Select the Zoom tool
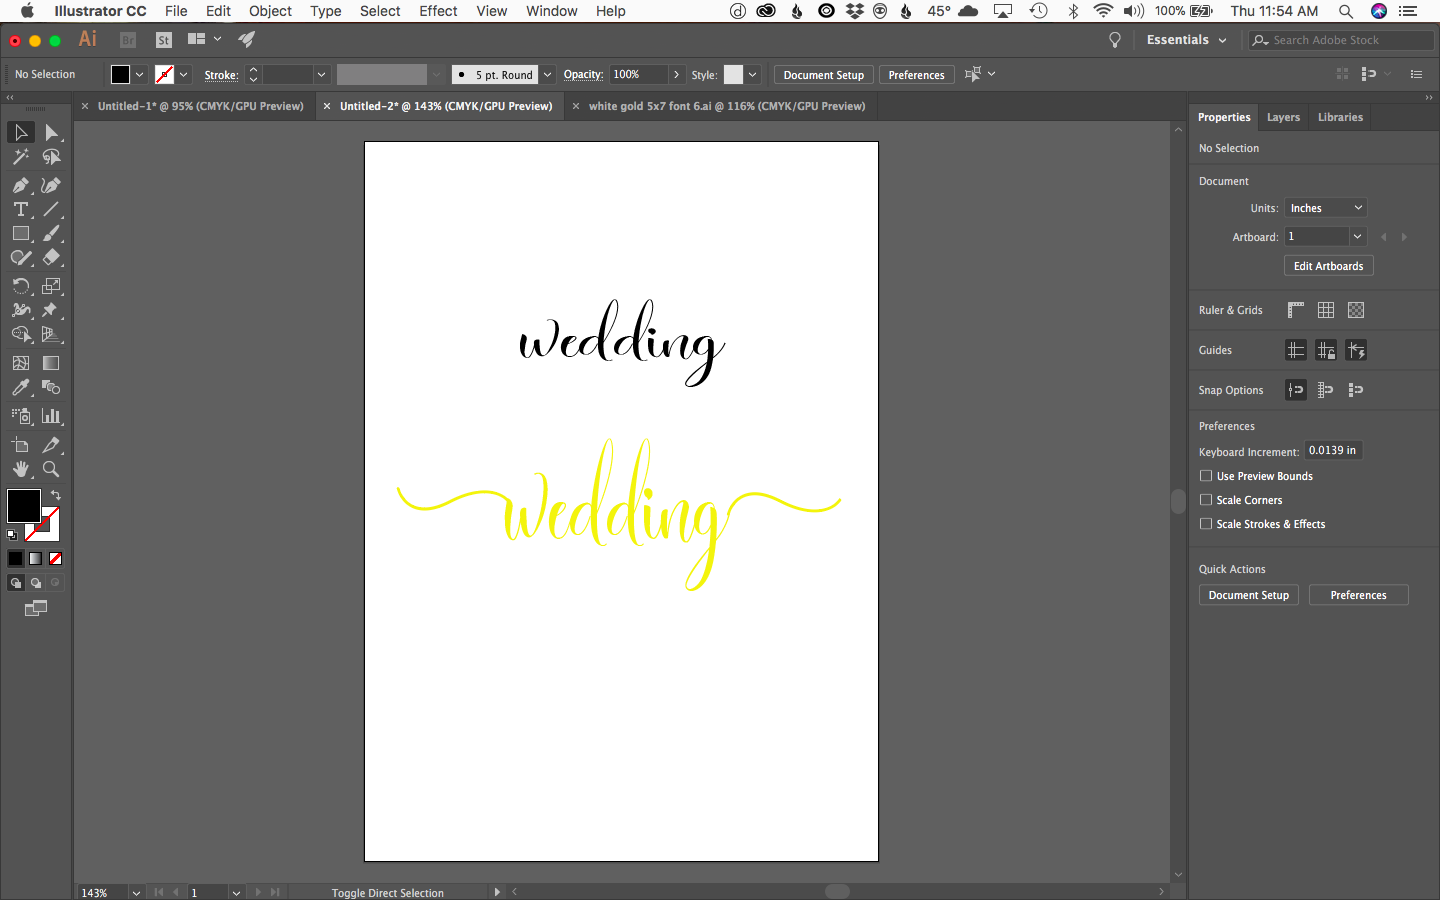Screen dimensions: 1440x900 coord(51,469)
